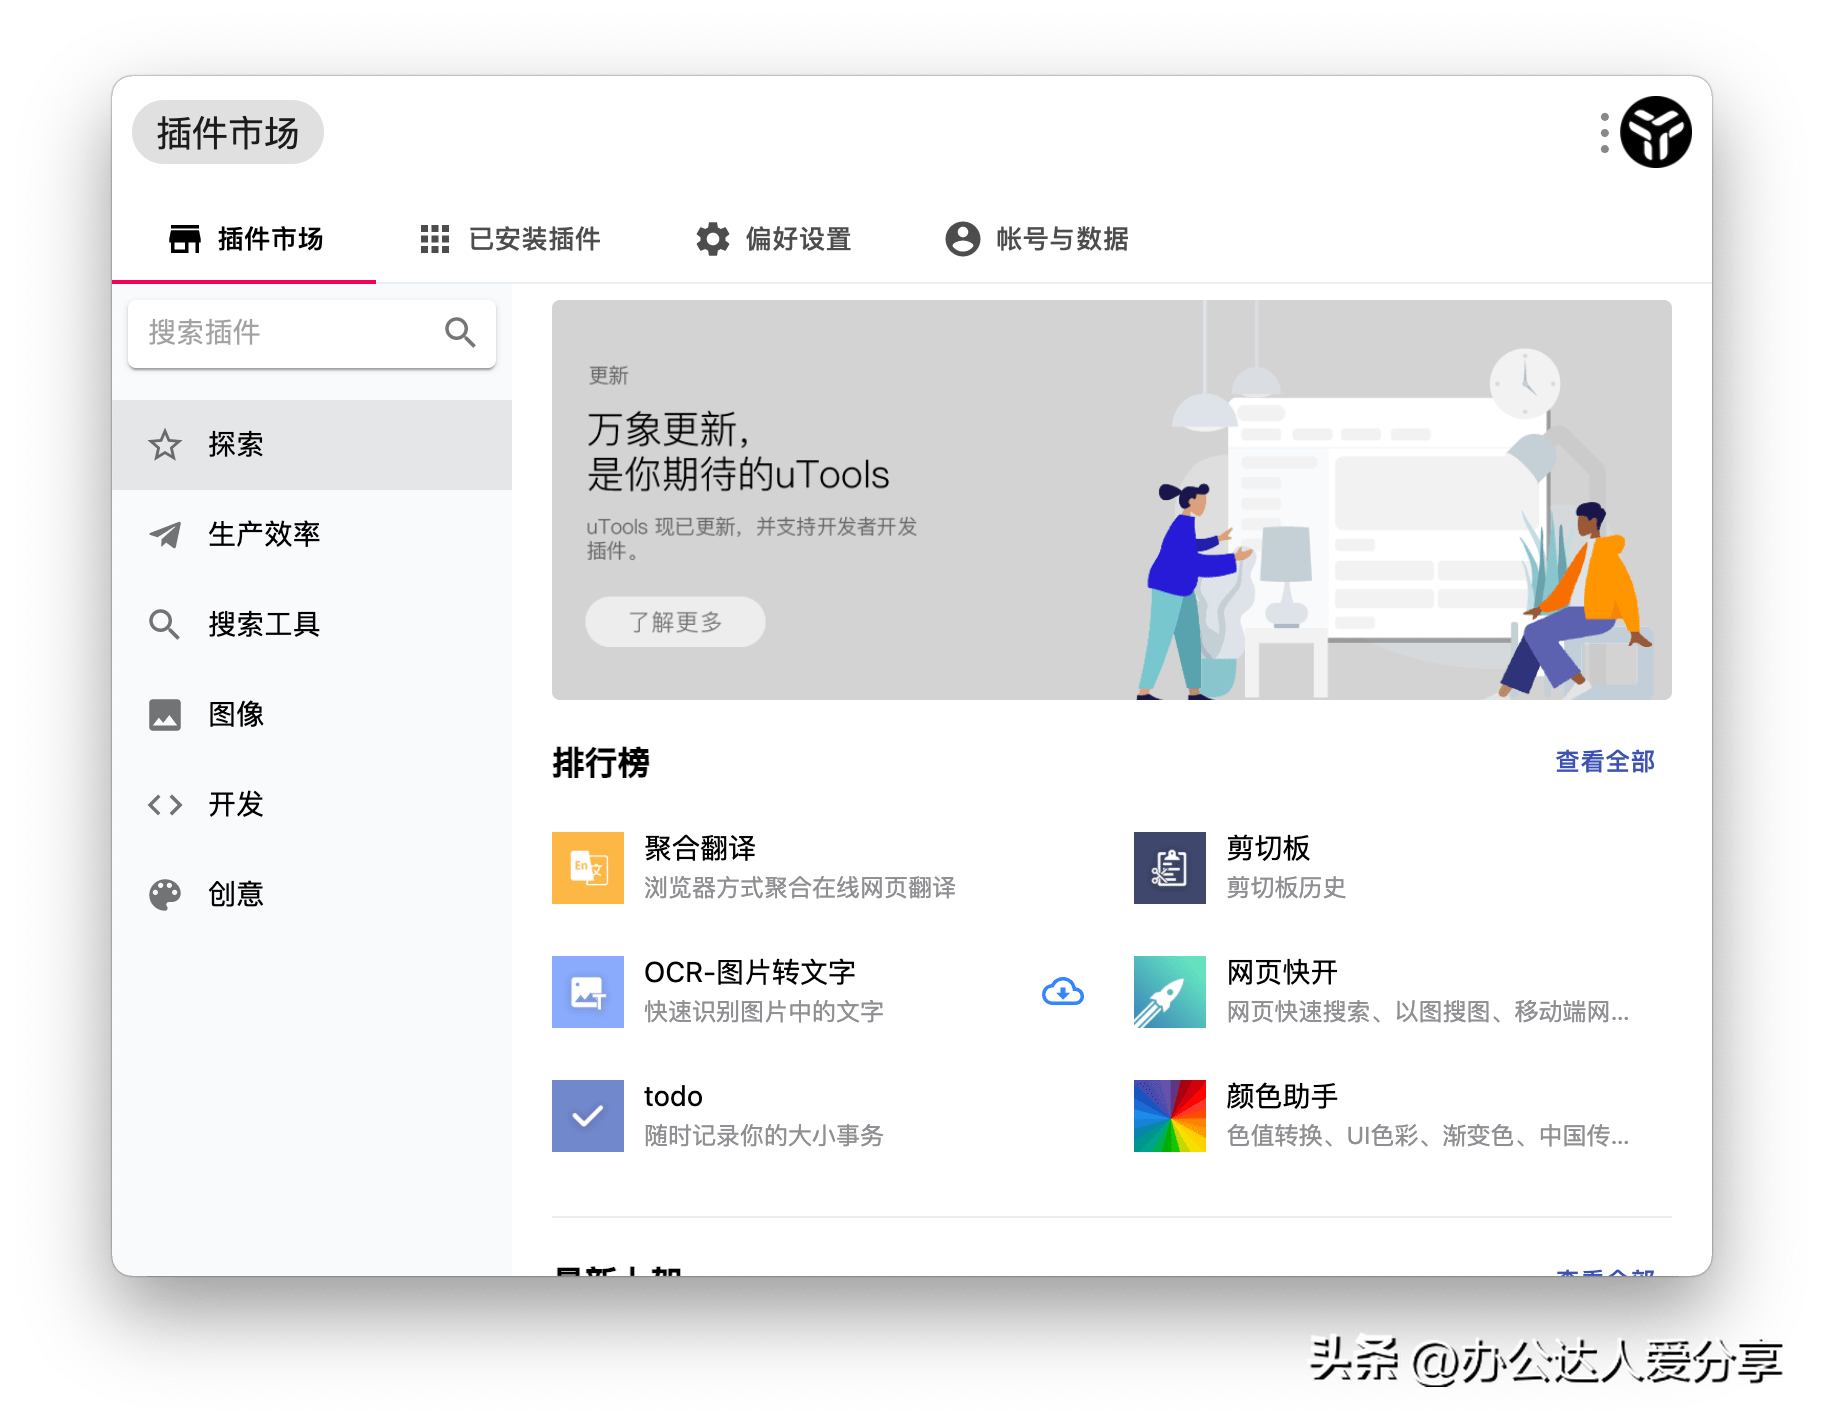Open the 网页快开 plugin title
The width and height of the screenshot is (1824, 1424).
[1282, 972]
